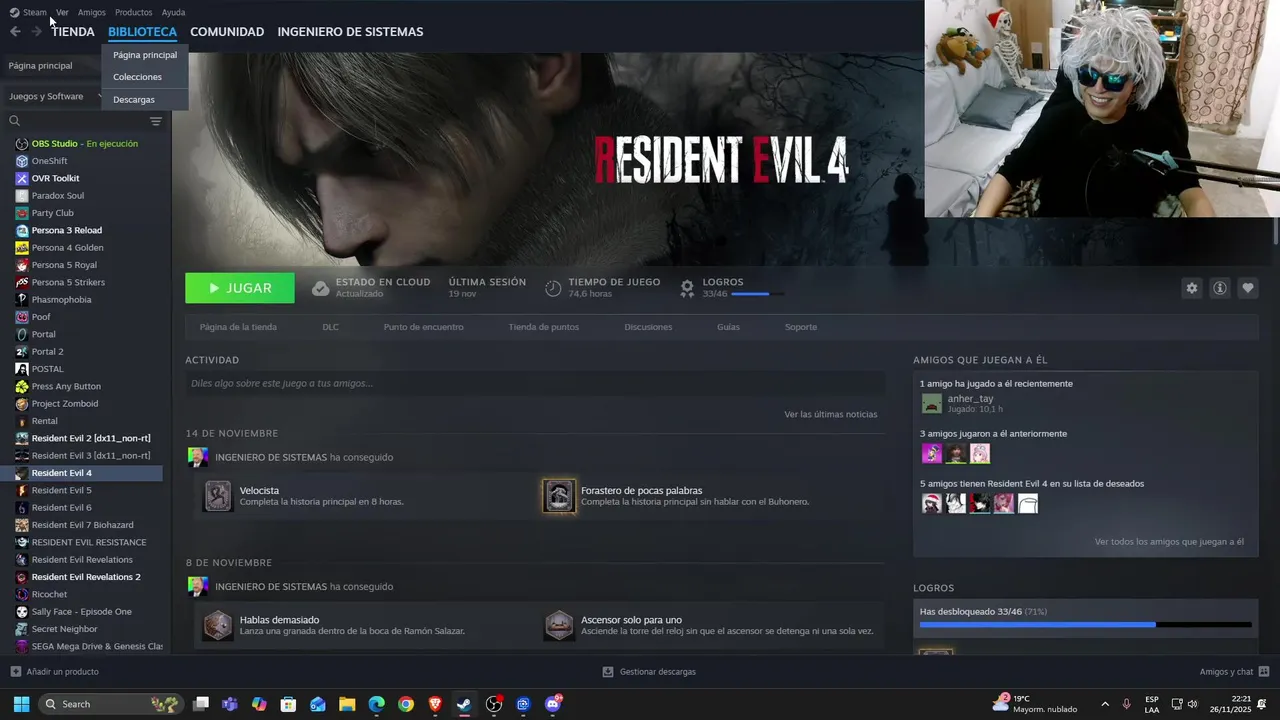Open the library filter options icon
This screenshot has height=720, width=1280.
tap(156, 121)
